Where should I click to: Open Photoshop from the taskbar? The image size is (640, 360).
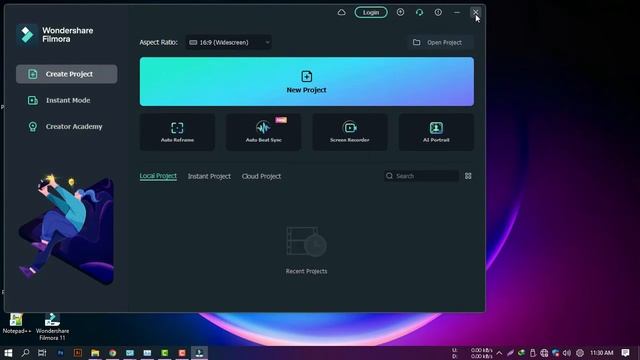pyautogui.click(x=60, y=353)
